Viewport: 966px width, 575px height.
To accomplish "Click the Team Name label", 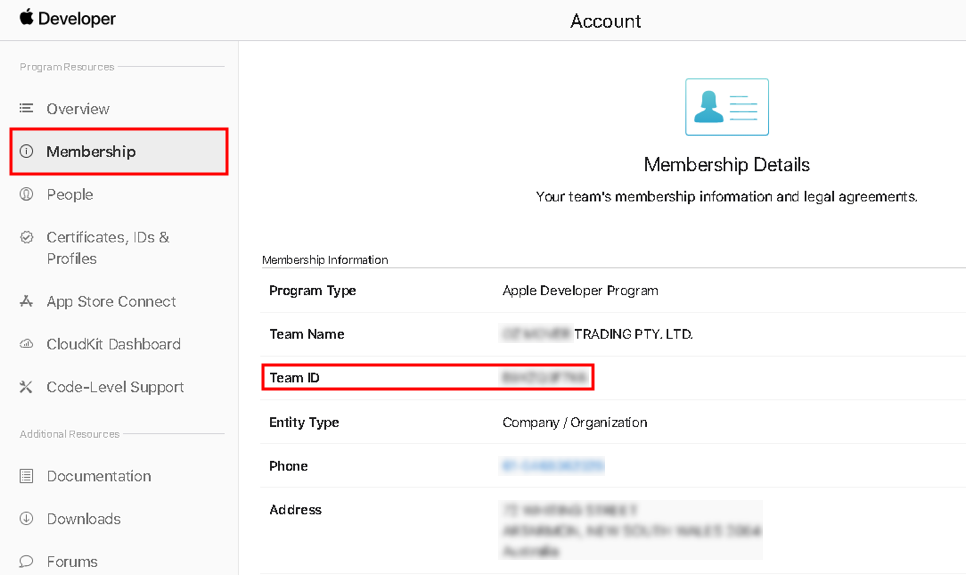I will [307, 334].
